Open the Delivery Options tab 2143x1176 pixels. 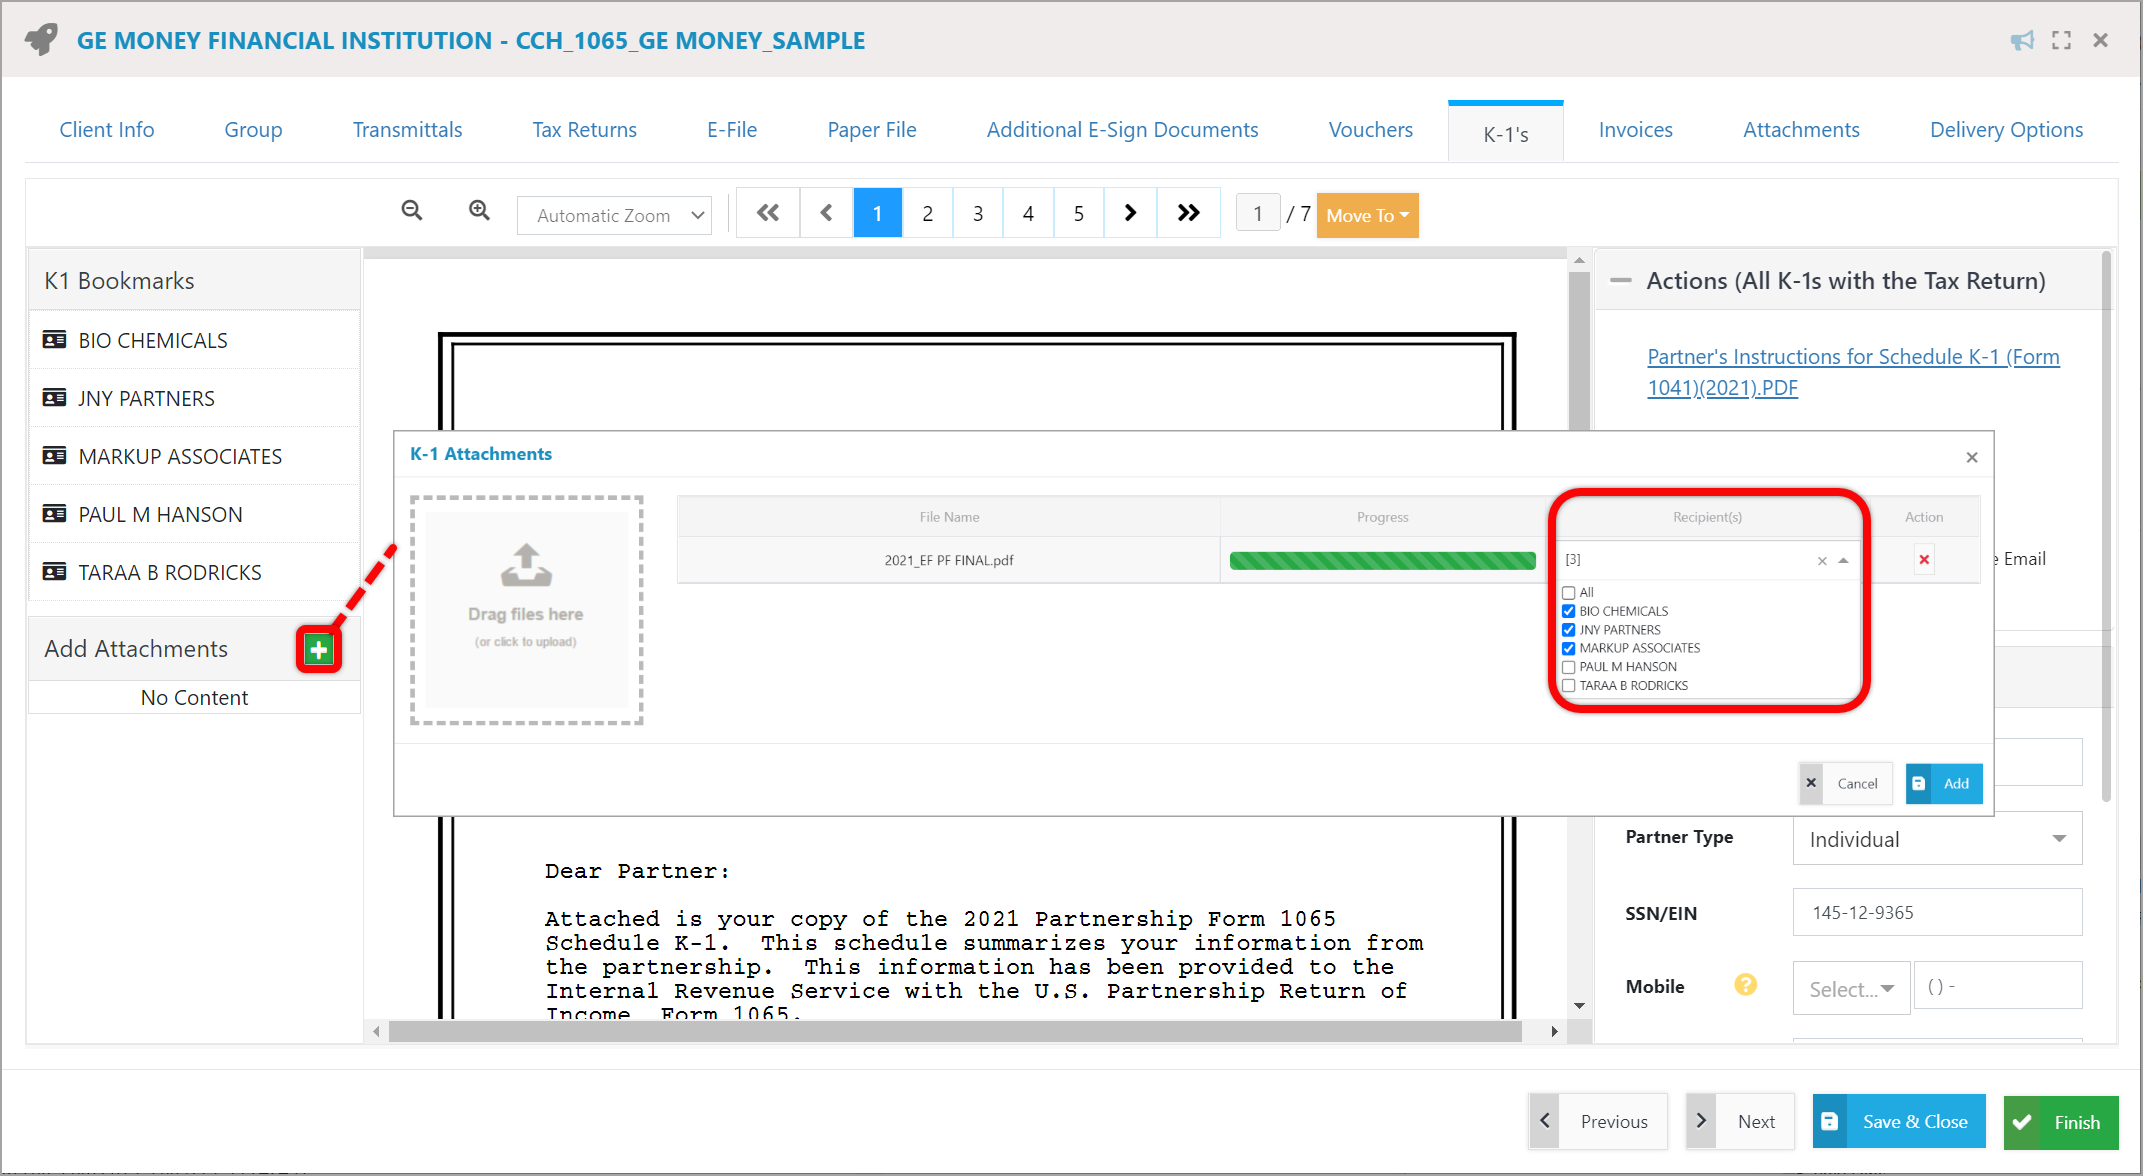pos(2006,130)
